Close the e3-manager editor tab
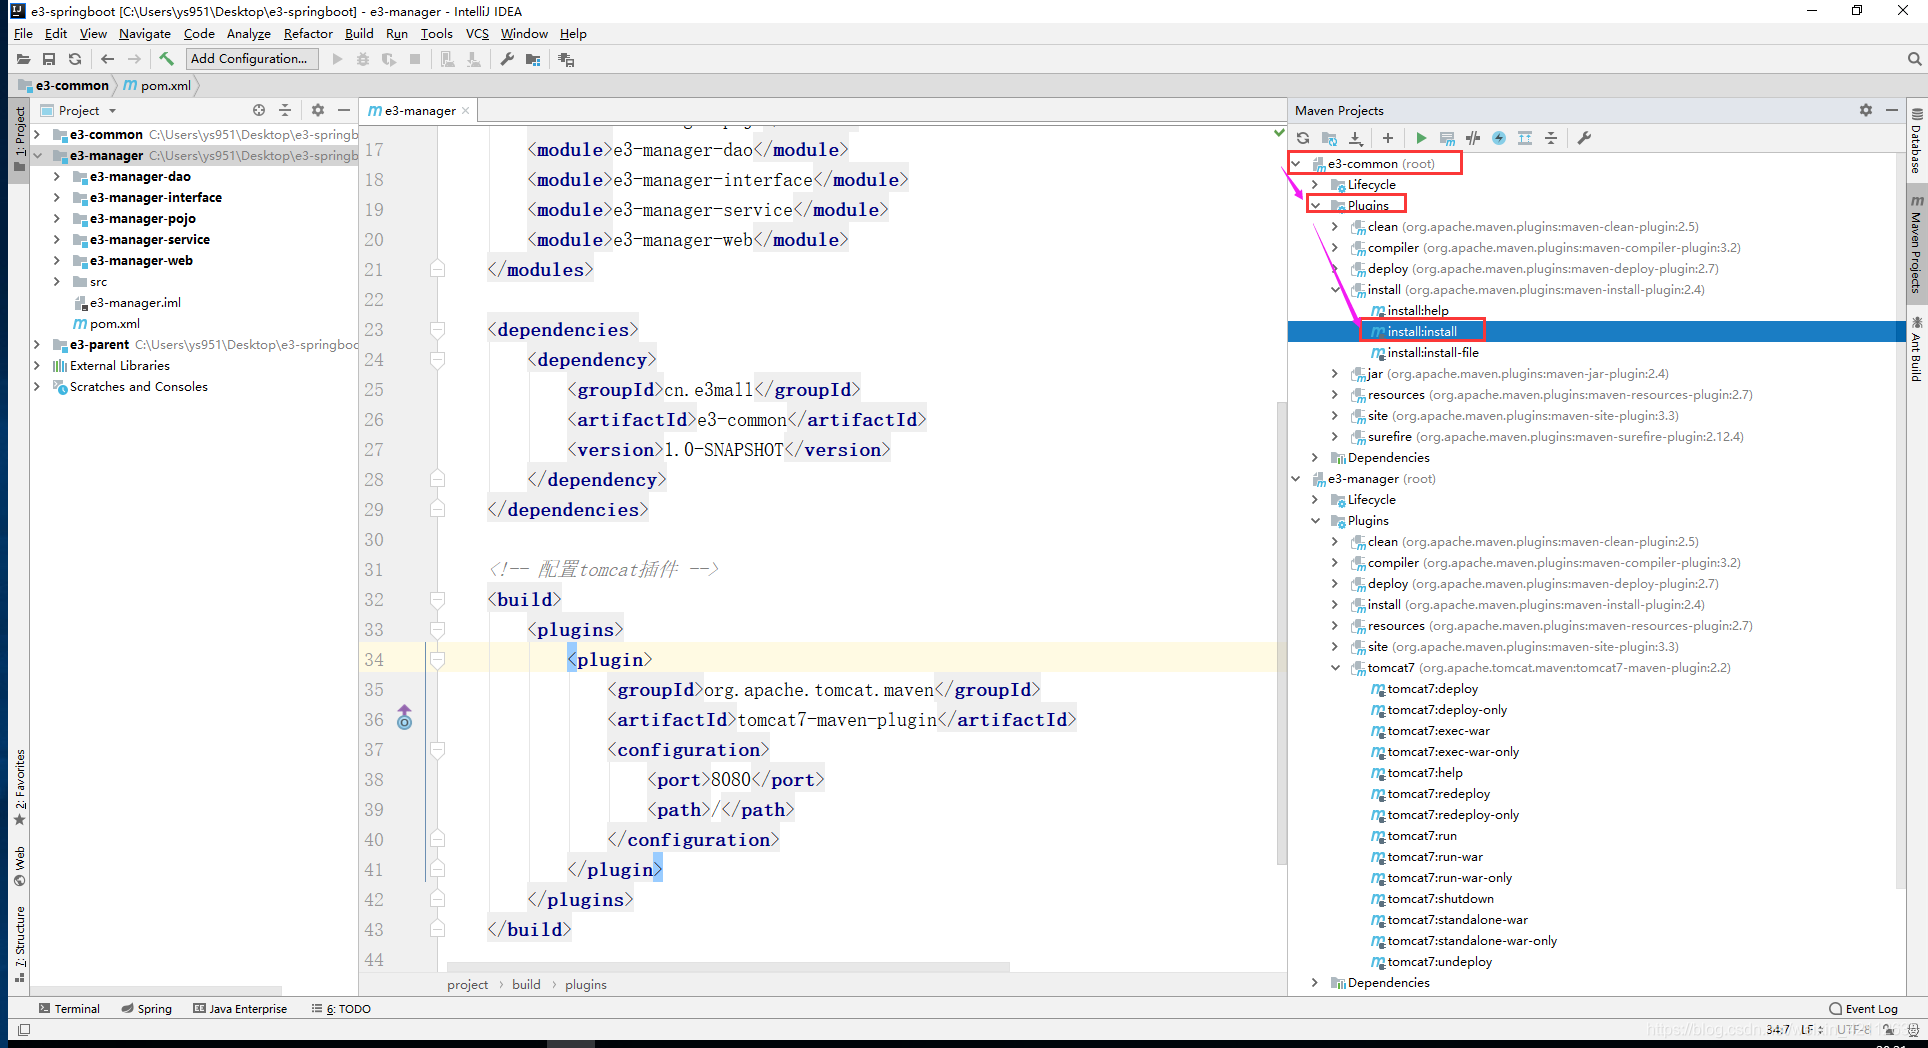 [x=466, y=111]
